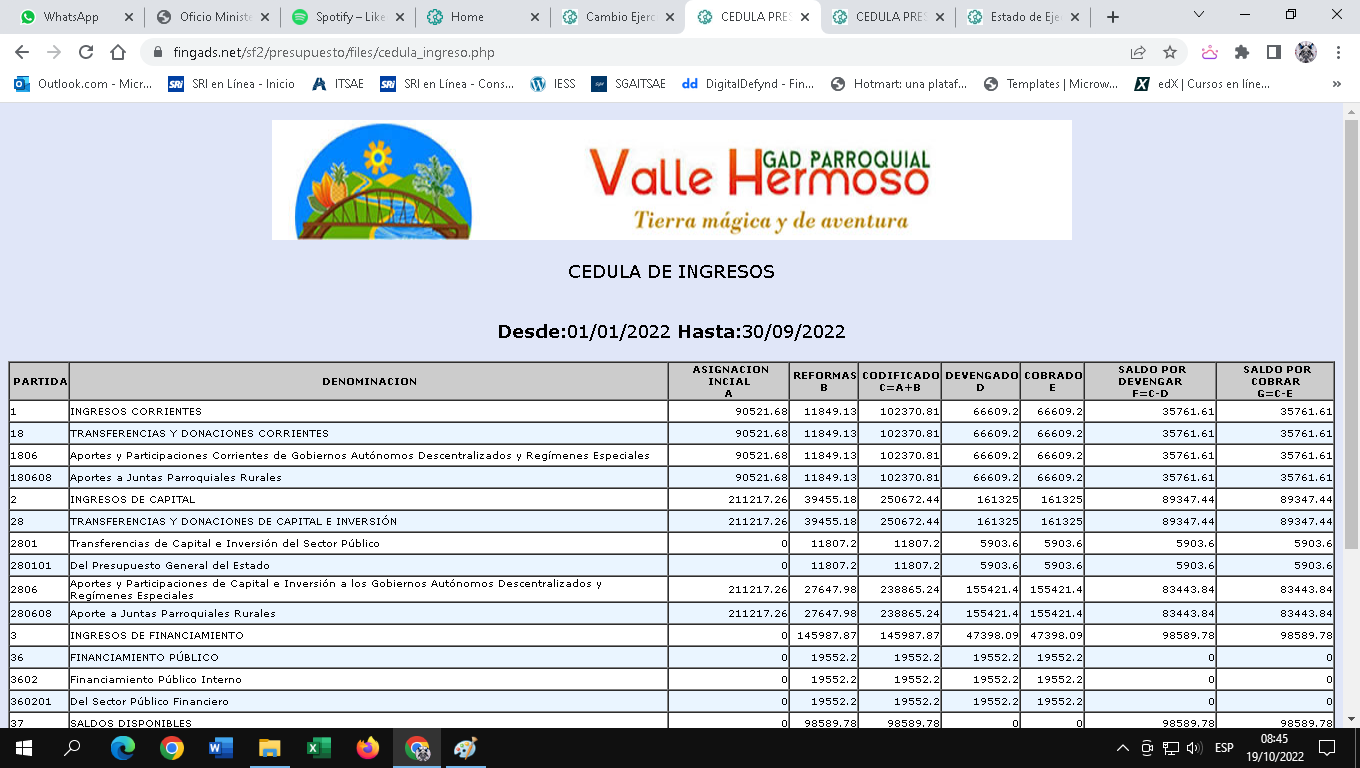The image size is (1360, 768).
Task: Click the share page icon in address bar
Action: click(x=1138, y=53)
